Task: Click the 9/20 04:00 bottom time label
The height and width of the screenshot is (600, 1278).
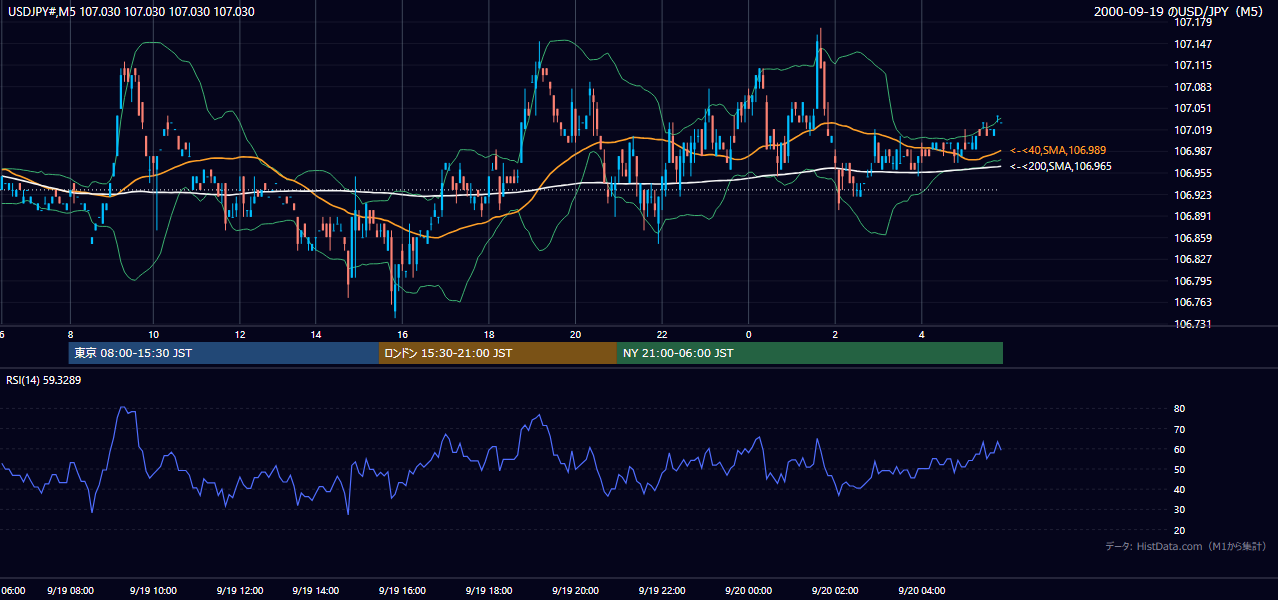Action: point(922,591)
